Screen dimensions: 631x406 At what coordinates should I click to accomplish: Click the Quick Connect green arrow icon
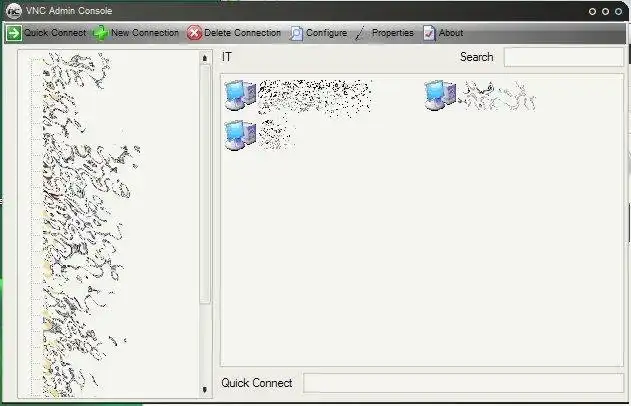pos(14,33)
